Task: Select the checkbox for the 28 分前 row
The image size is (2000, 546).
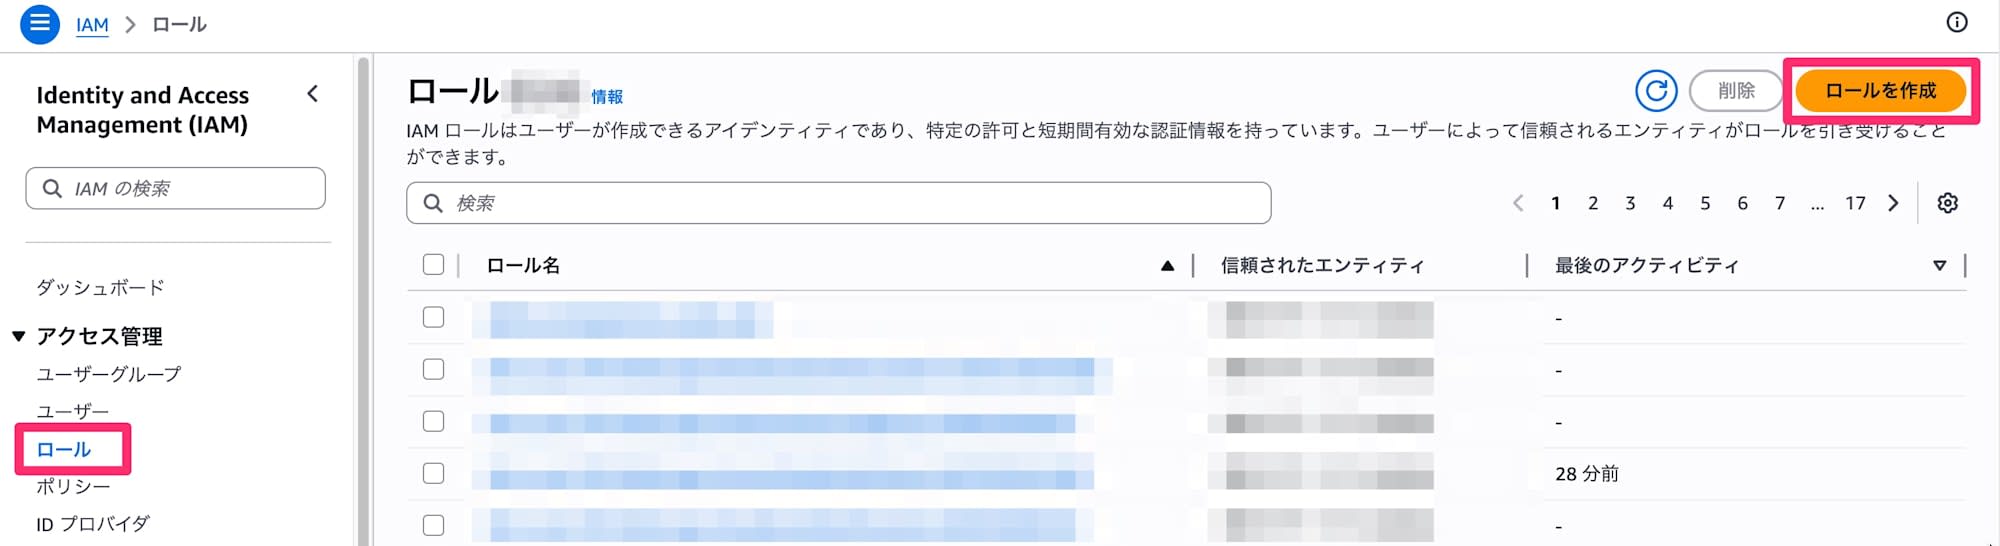Action: [433, 473]
